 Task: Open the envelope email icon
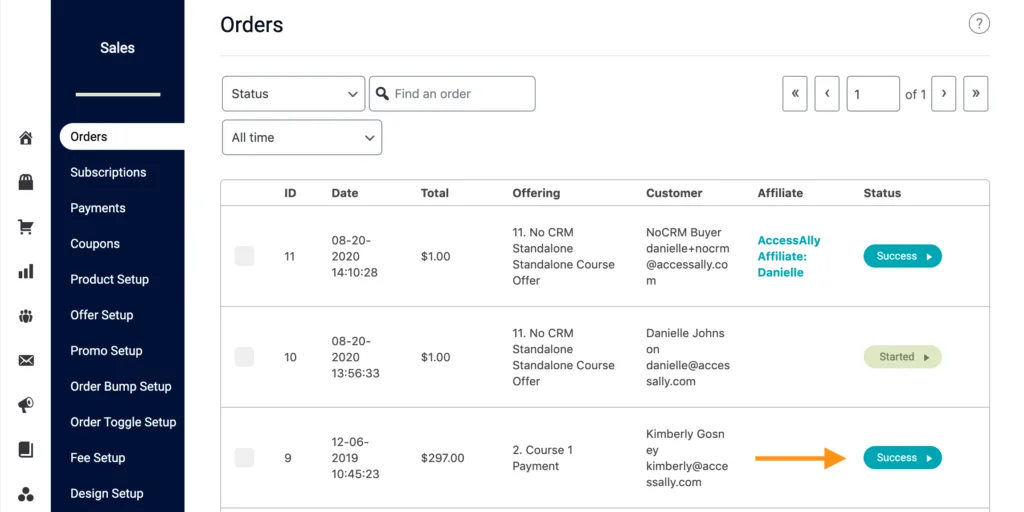point(26,360)
